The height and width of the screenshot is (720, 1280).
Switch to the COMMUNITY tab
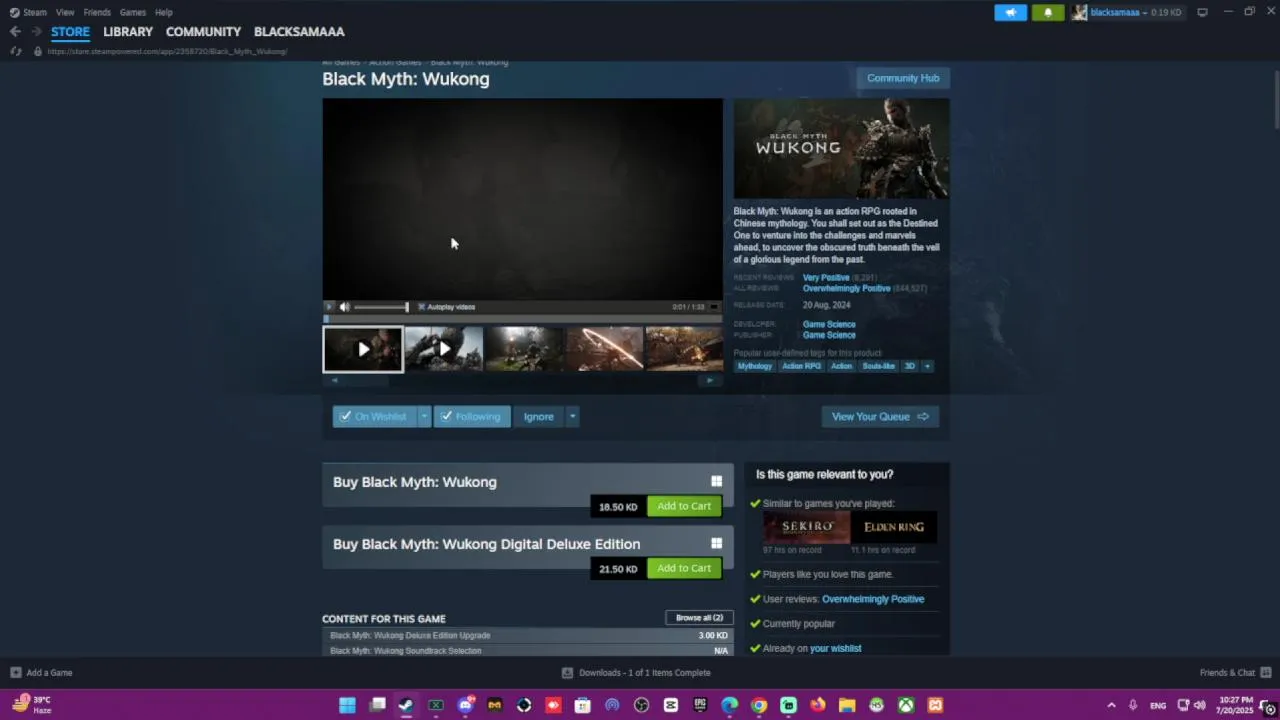click(203, 31)
